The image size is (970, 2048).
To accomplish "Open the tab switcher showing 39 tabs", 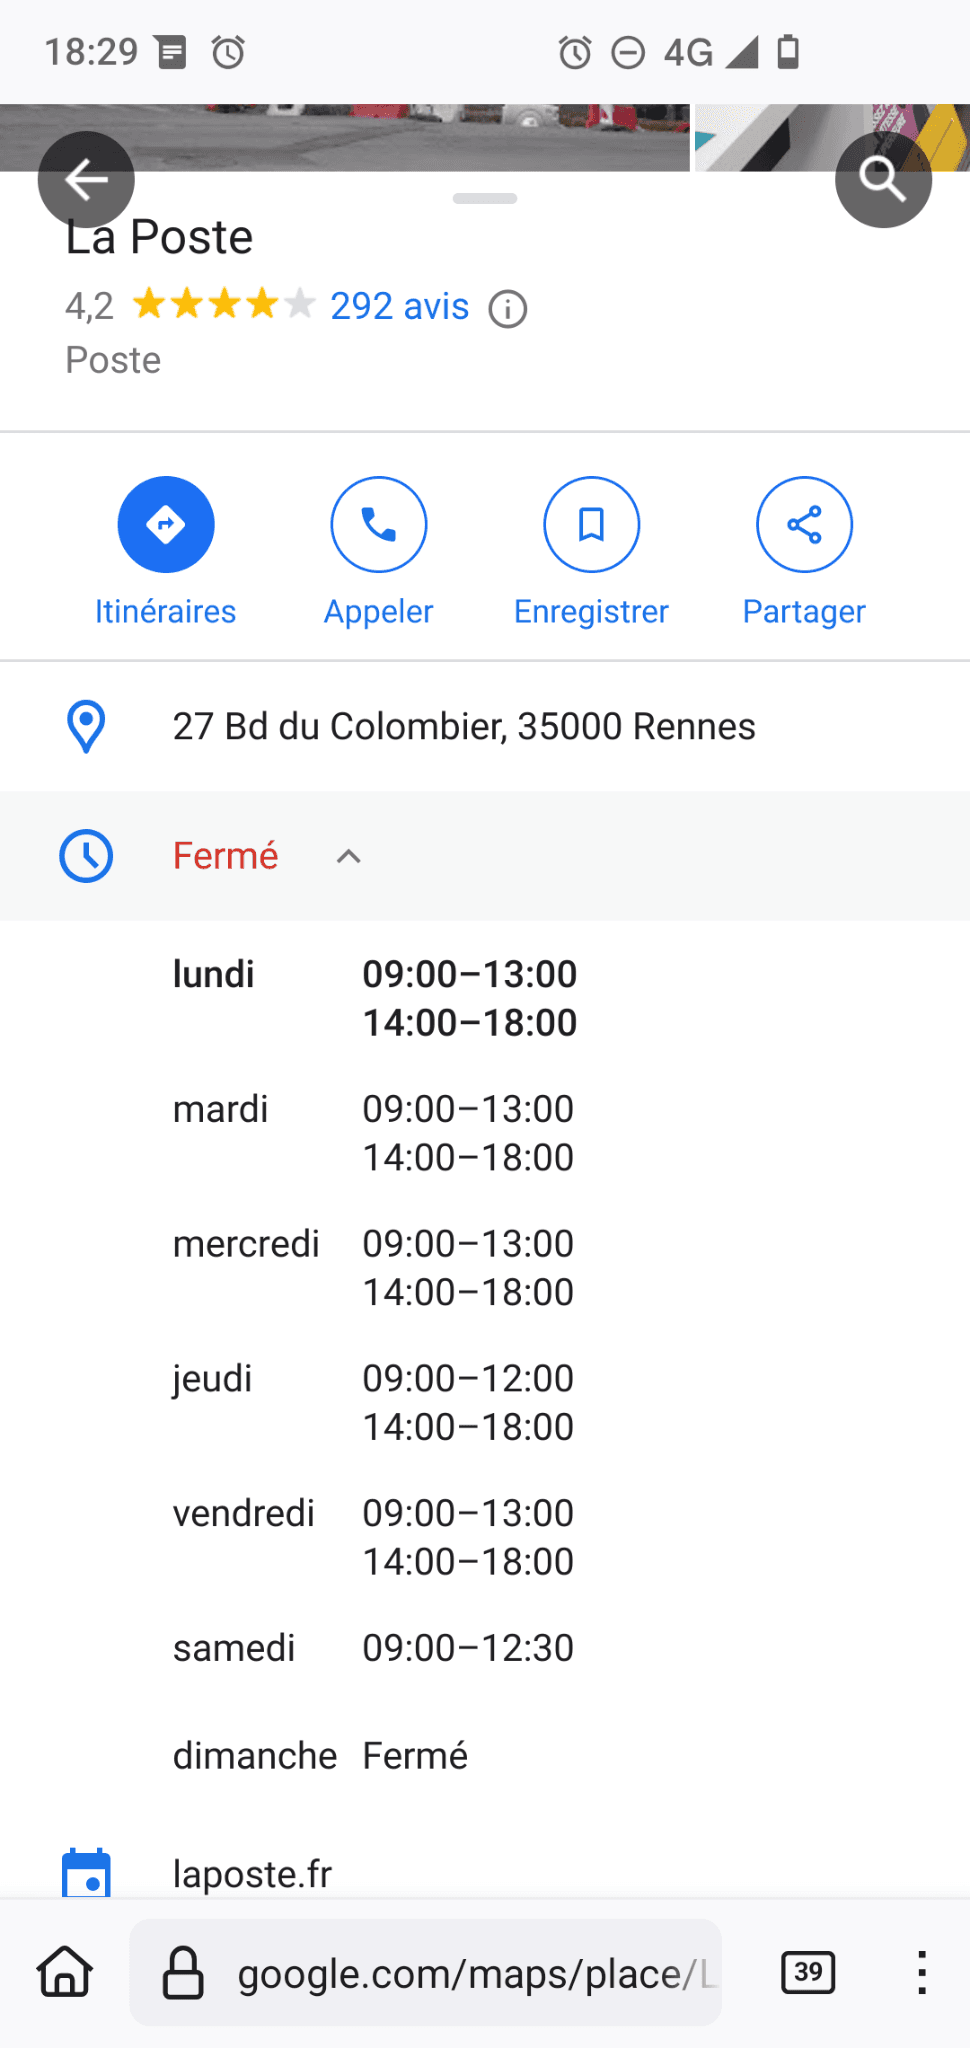I will coord(808,1973).
